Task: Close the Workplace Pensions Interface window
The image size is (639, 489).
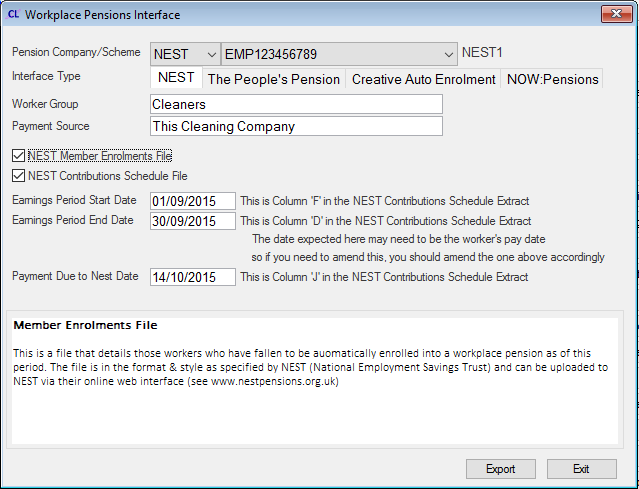Action: pos(612,14)
